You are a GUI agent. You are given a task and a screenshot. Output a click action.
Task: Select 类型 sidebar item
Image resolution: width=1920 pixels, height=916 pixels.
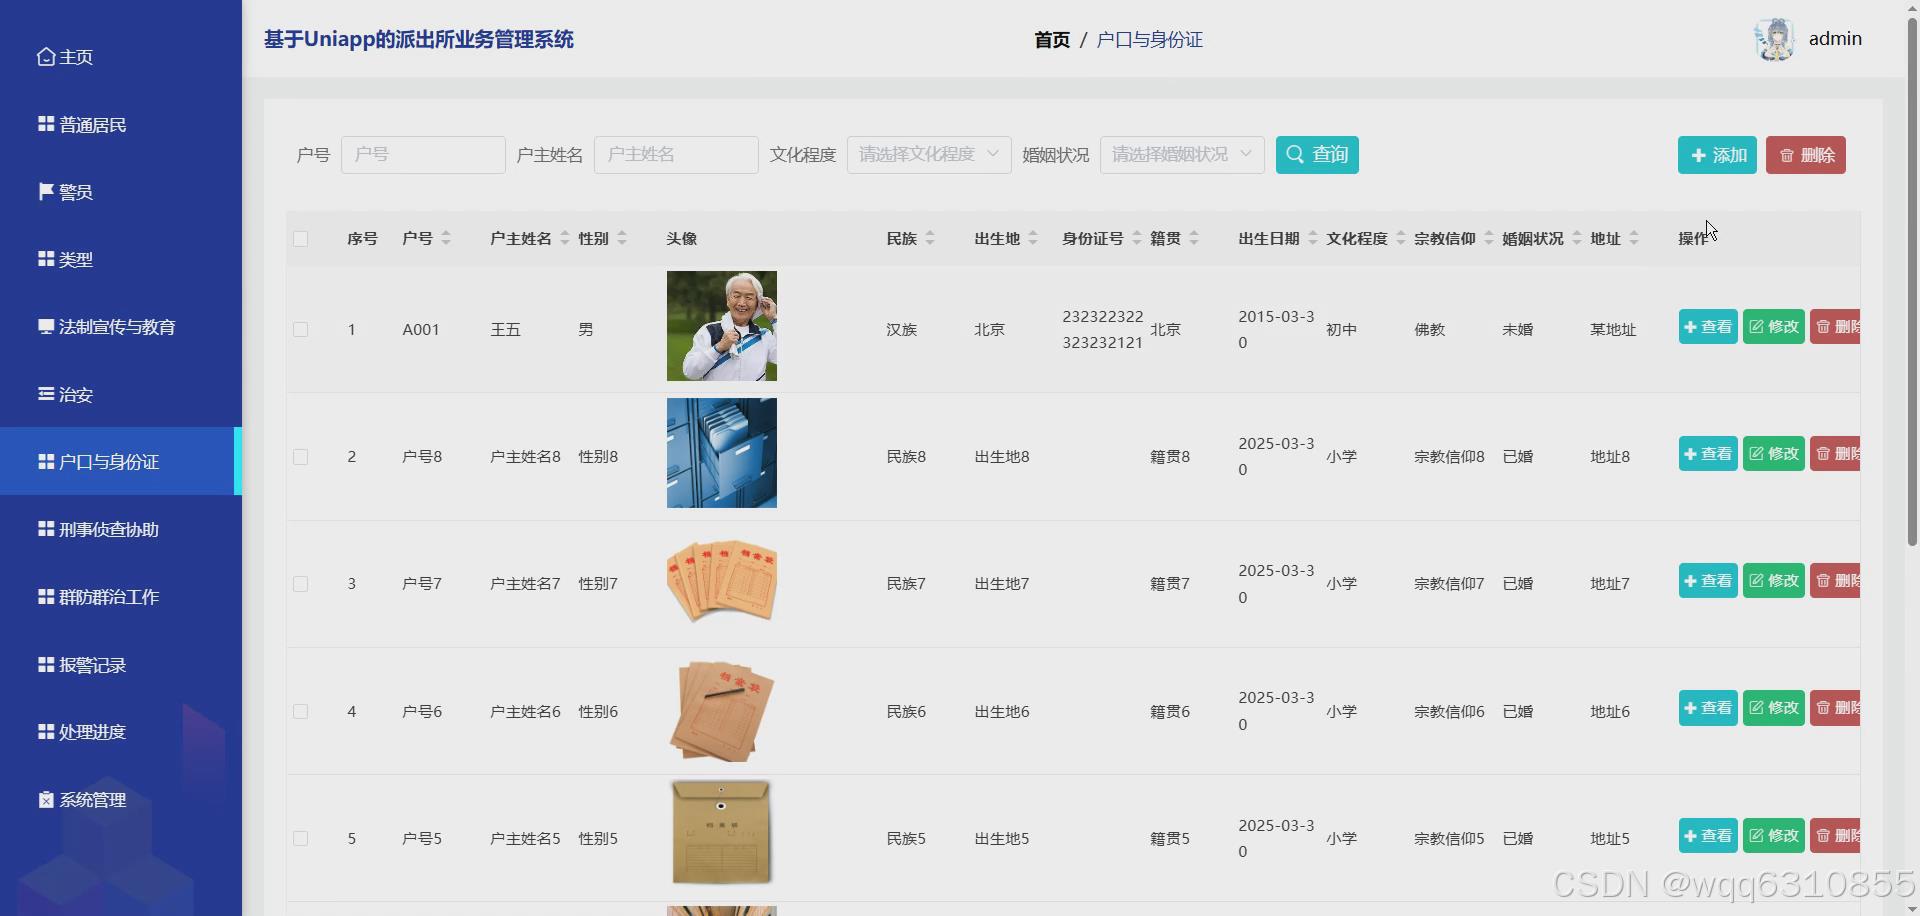[120, 260]
